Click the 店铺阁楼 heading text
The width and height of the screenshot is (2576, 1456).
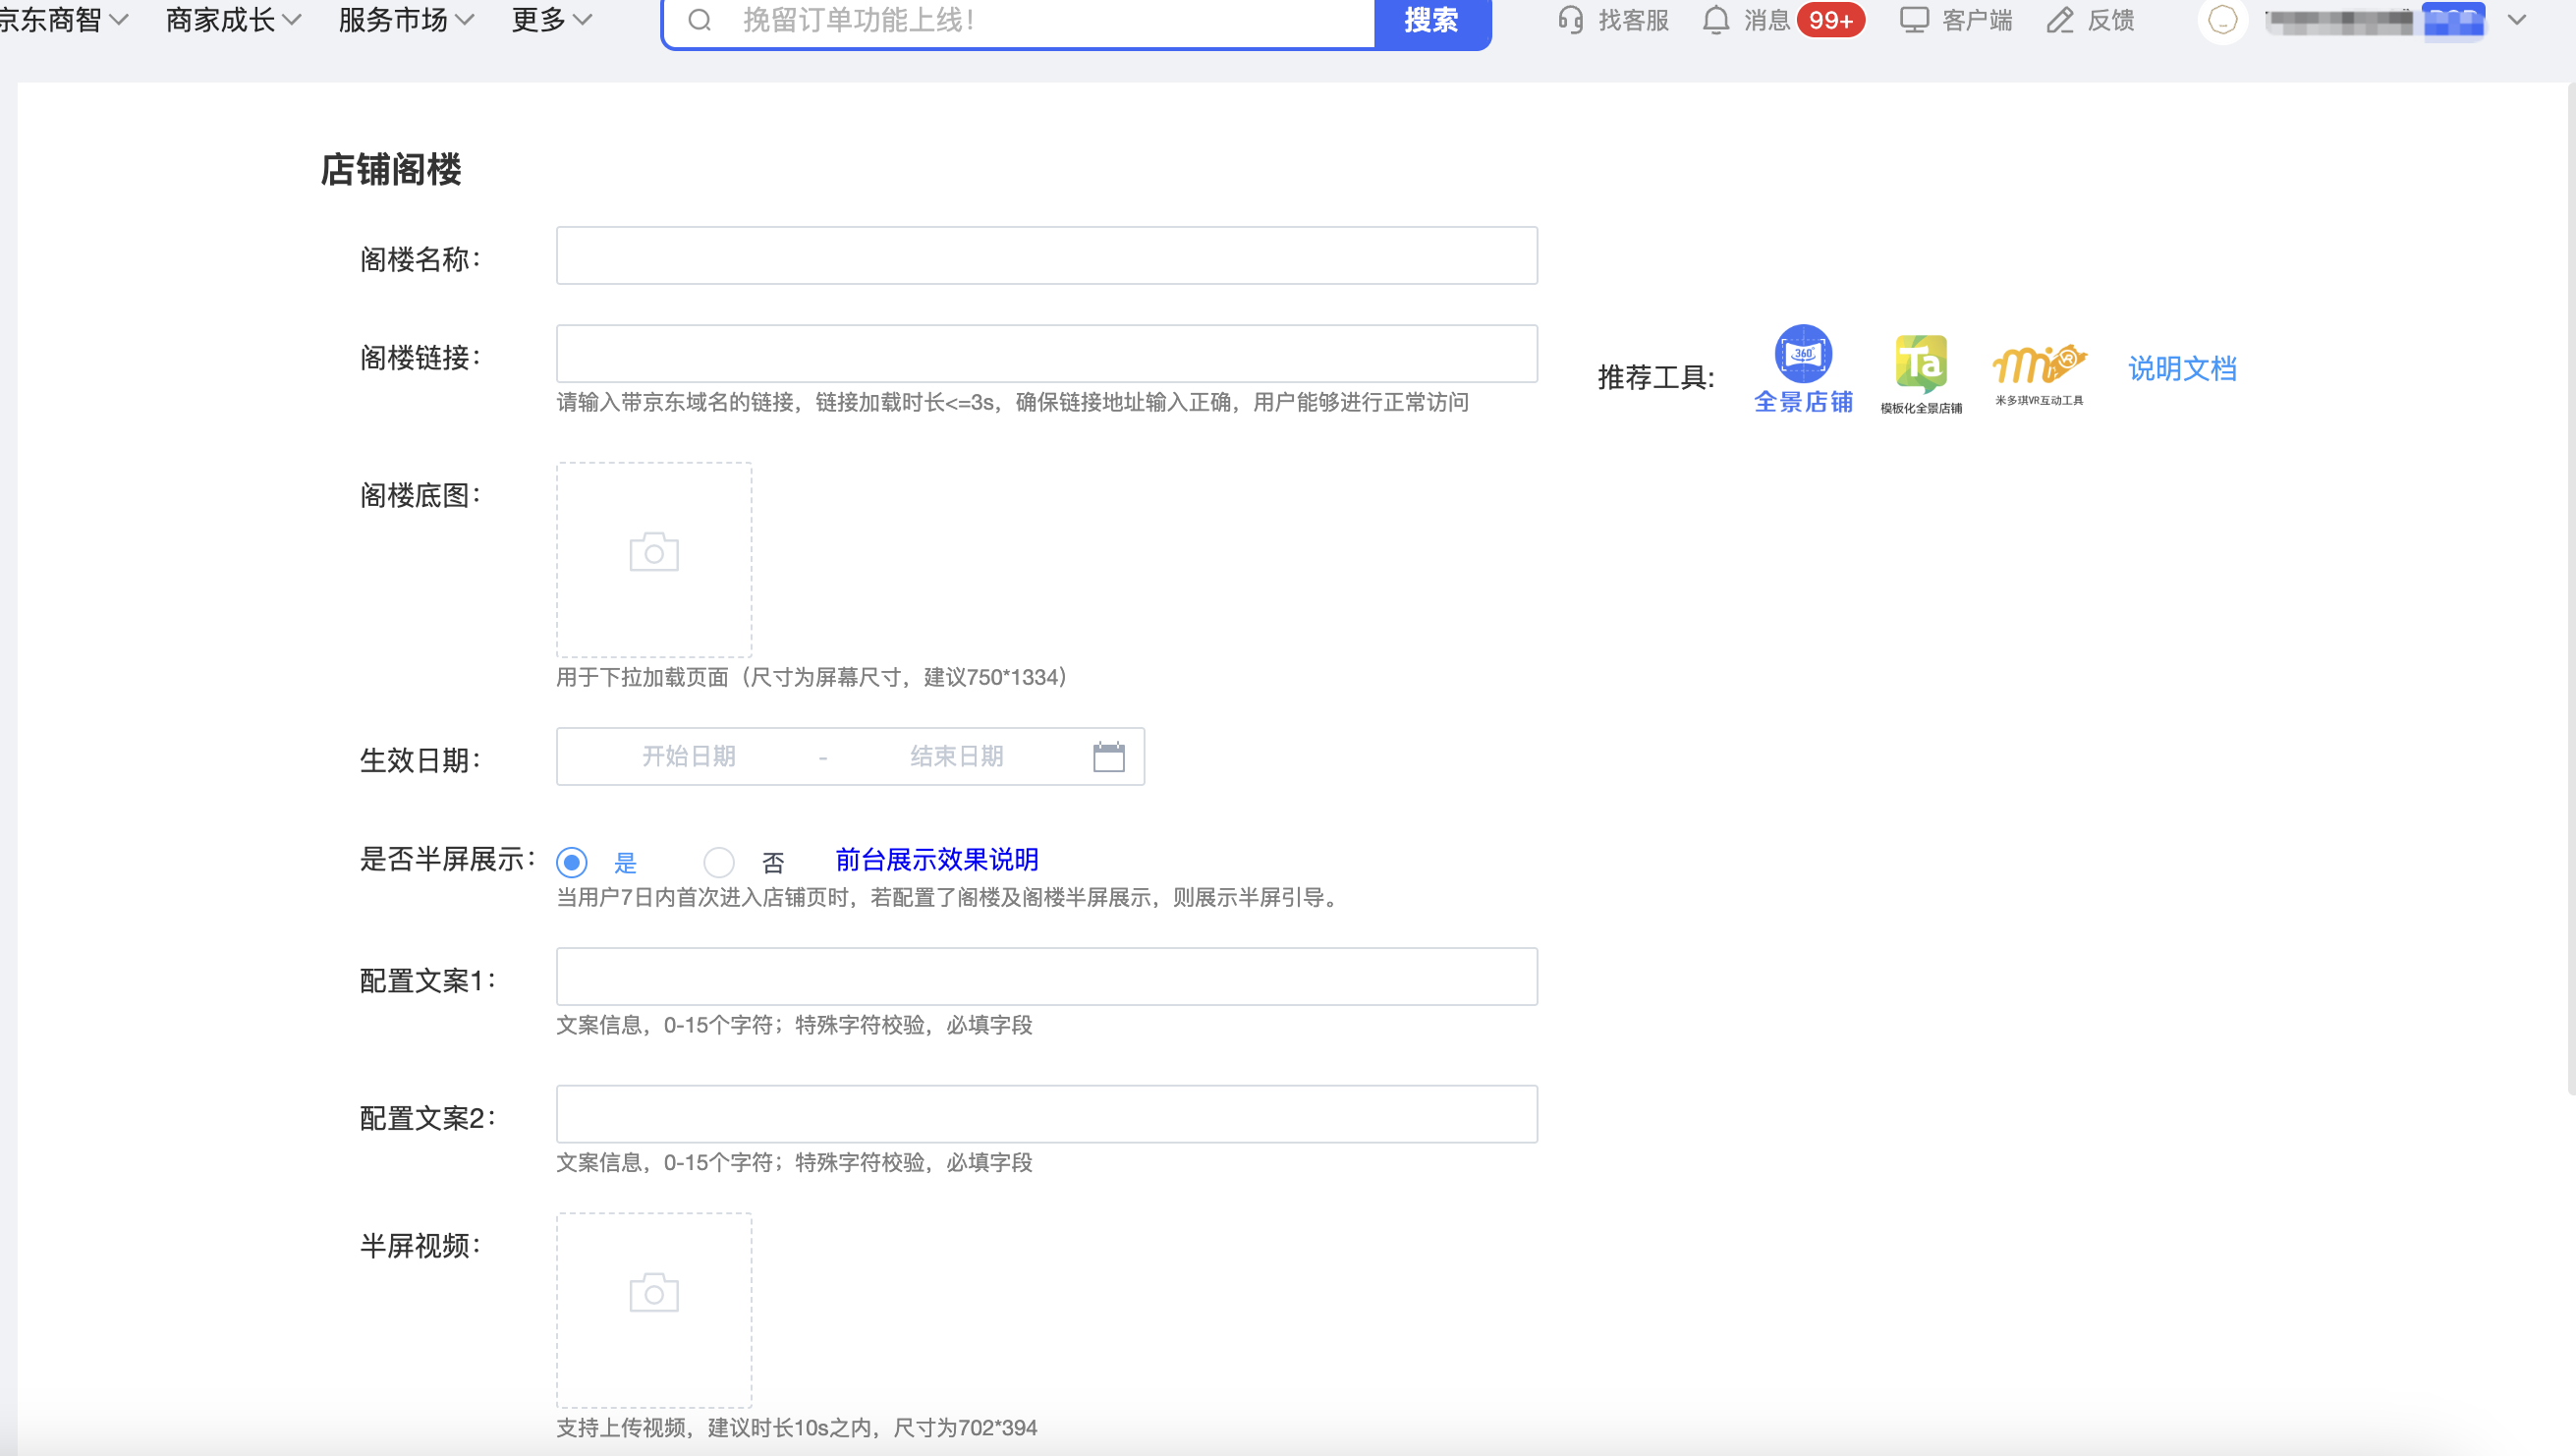391,169
